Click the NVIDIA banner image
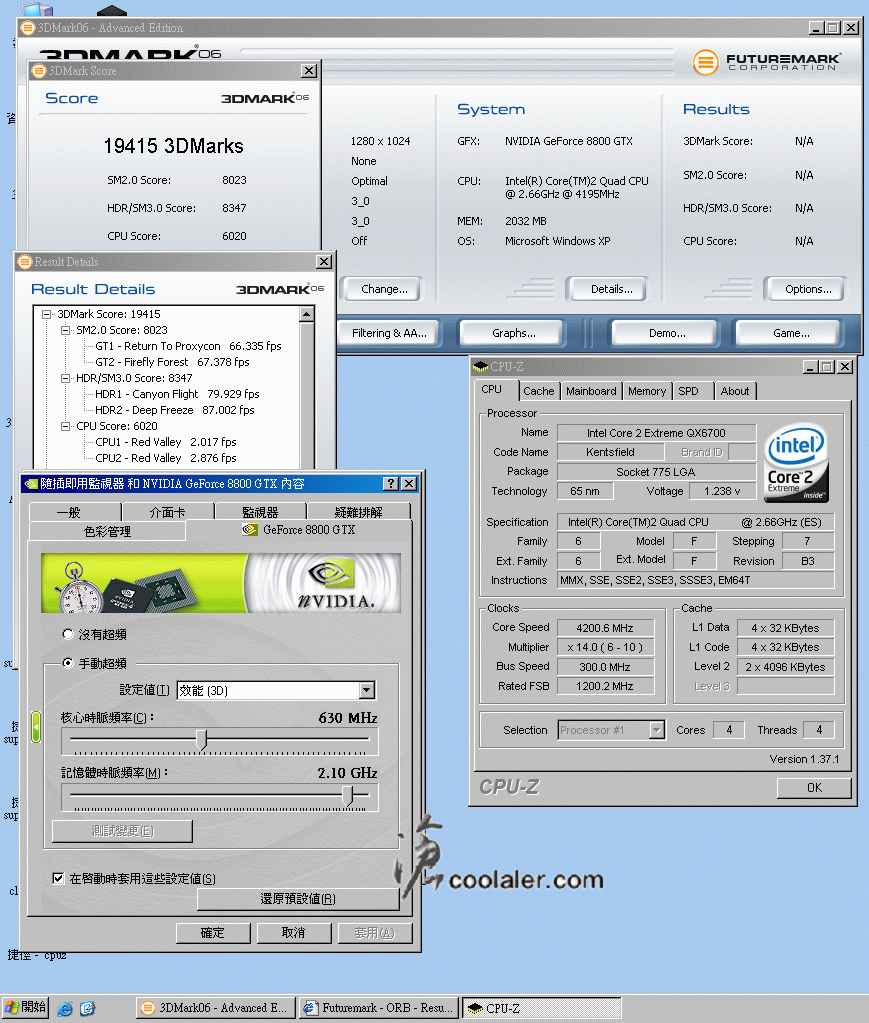Image resolution: width=869 pixels, height=1023 pixels. [221, 583]
